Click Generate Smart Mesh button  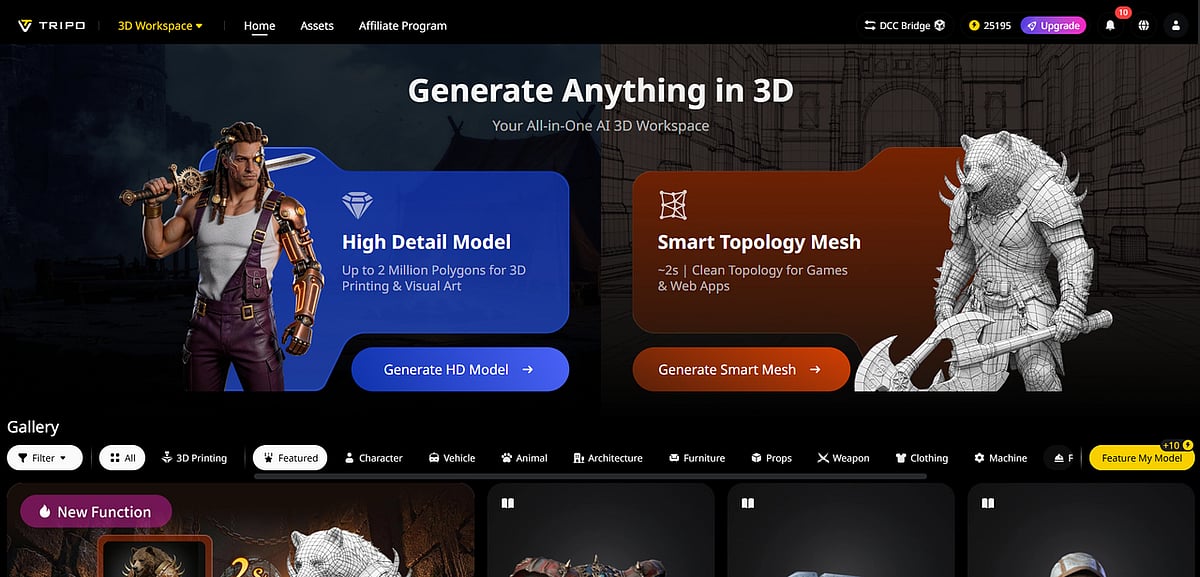tap(741, 369)
